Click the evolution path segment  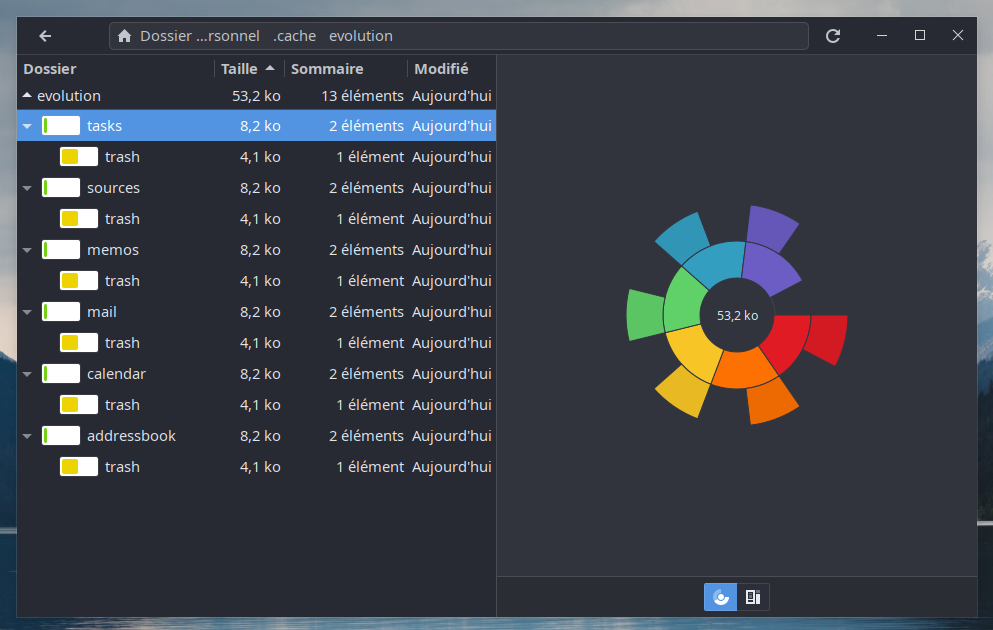click(360, 36)
